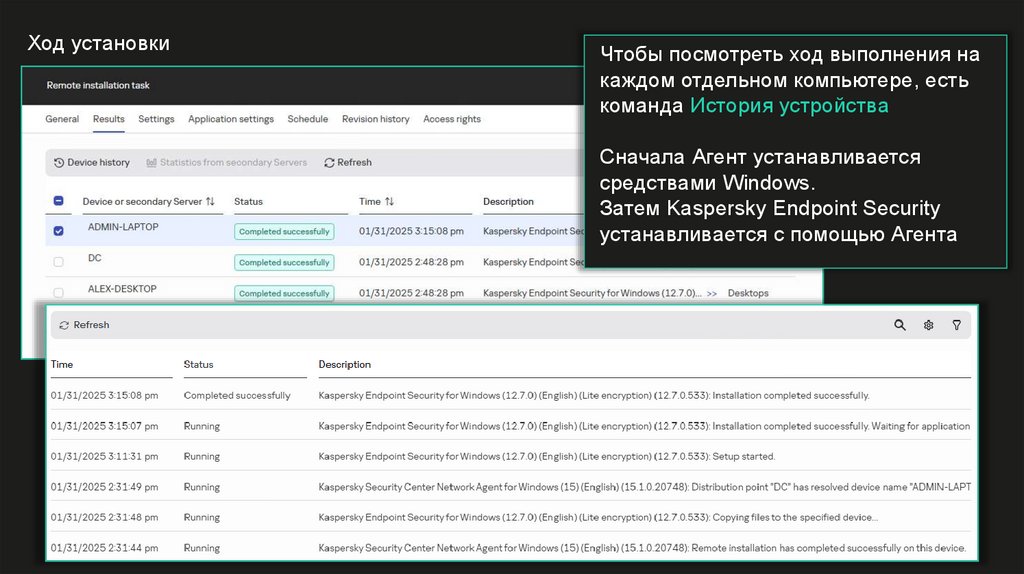Click the Status column header in device history
This screenshot has width=1024, height=574.
point(199,364)
